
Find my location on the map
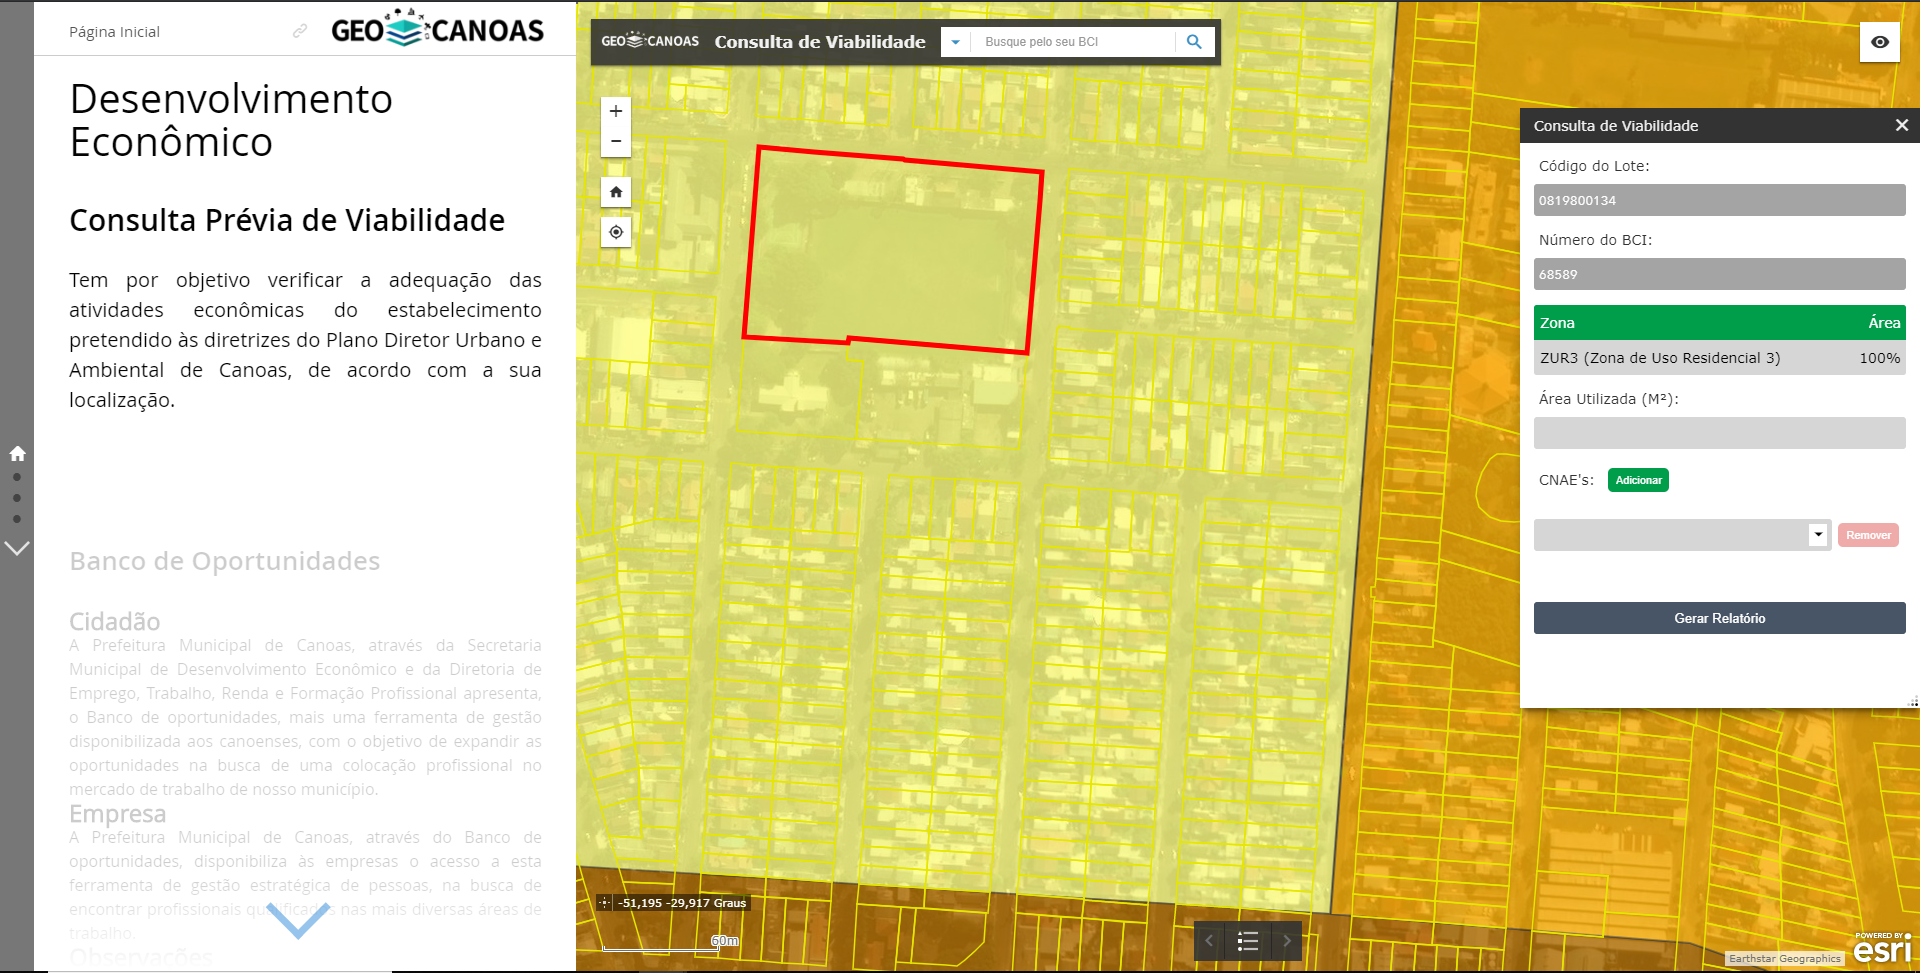(x=616, y=232)
